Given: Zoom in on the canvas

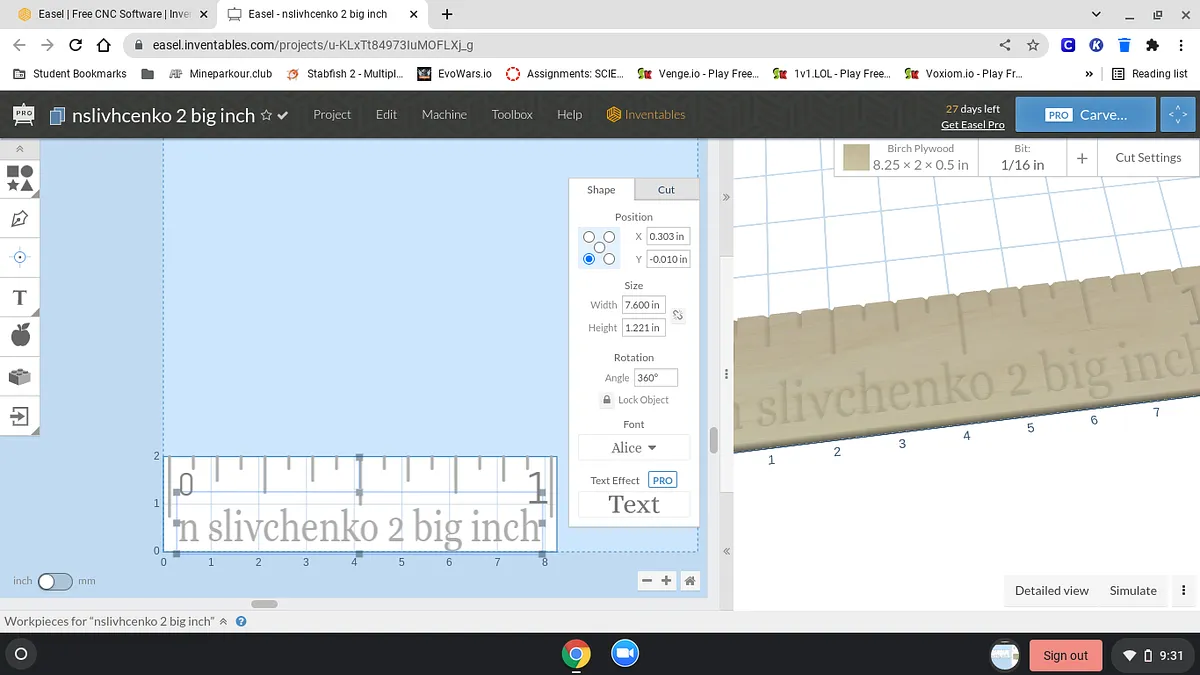Looking at the screenshot, I should coord(667,581).
